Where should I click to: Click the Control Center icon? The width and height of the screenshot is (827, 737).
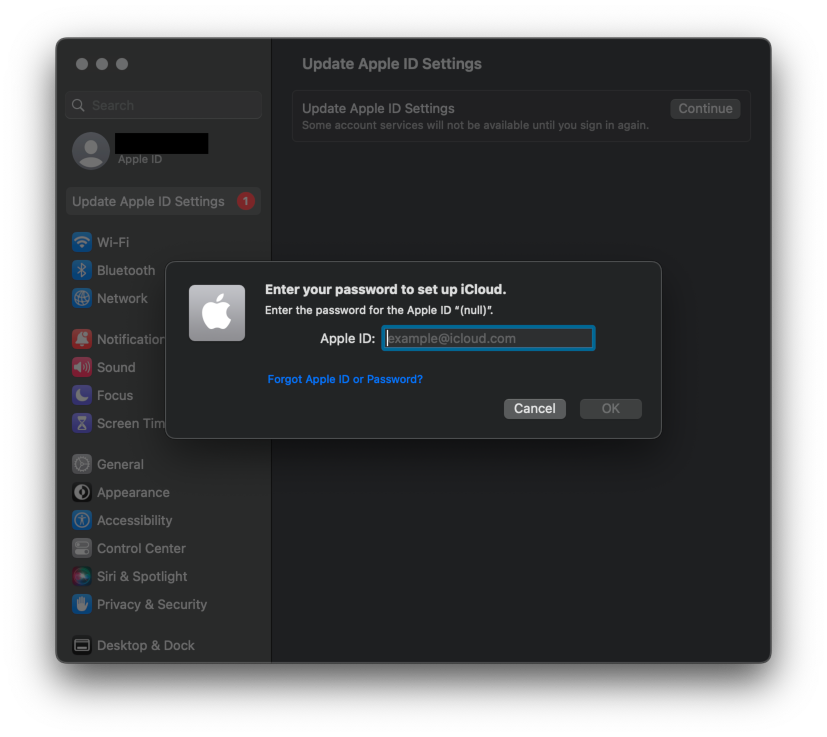pos(81,548)
